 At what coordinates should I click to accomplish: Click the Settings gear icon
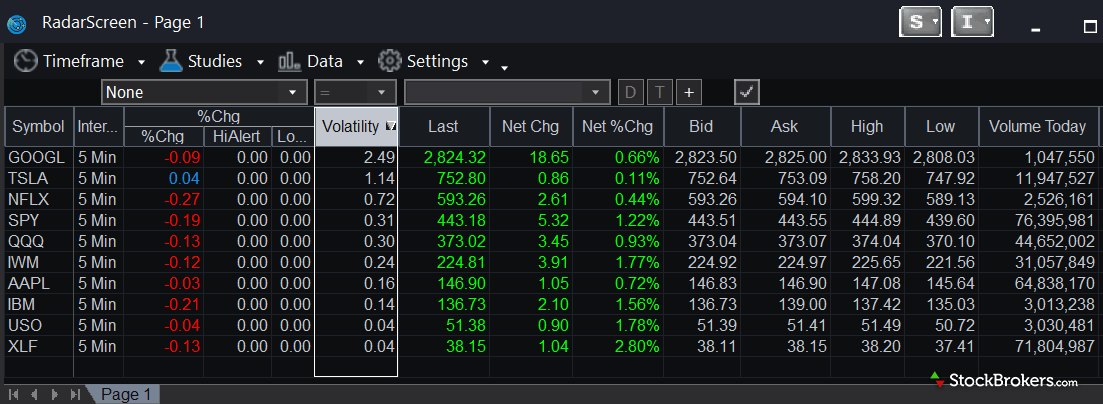click(x=389, y=62)
